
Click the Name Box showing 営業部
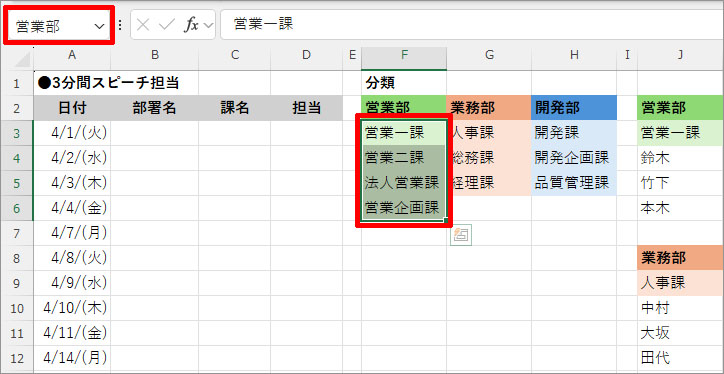(x=58, y=26)
